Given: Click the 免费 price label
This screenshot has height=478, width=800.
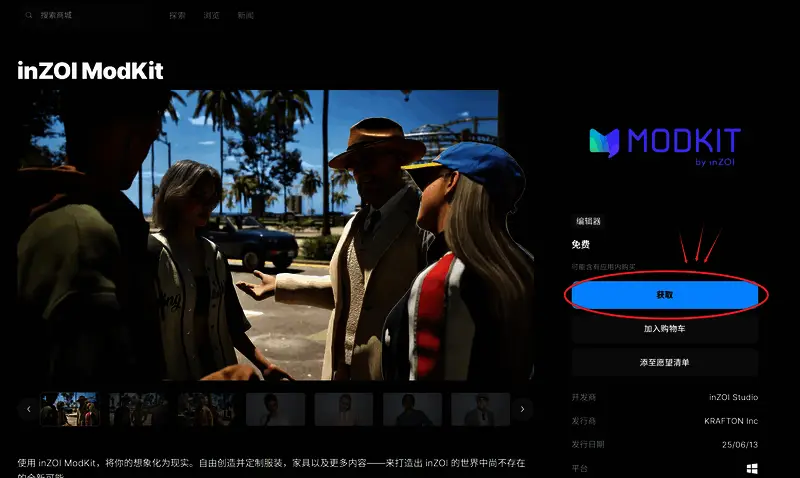Looking at the screenshot, I should pyautogui.click(x=581, y=244).
